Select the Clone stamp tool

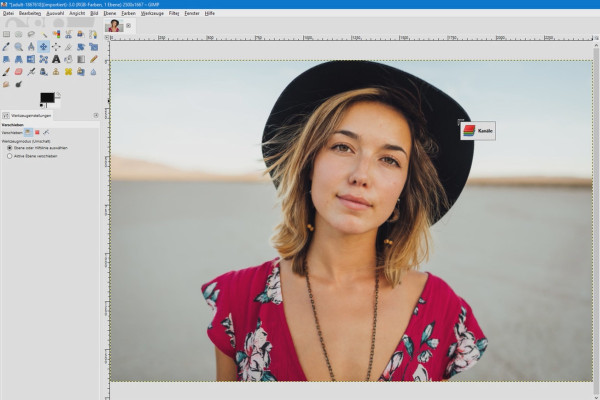point(56,72)
